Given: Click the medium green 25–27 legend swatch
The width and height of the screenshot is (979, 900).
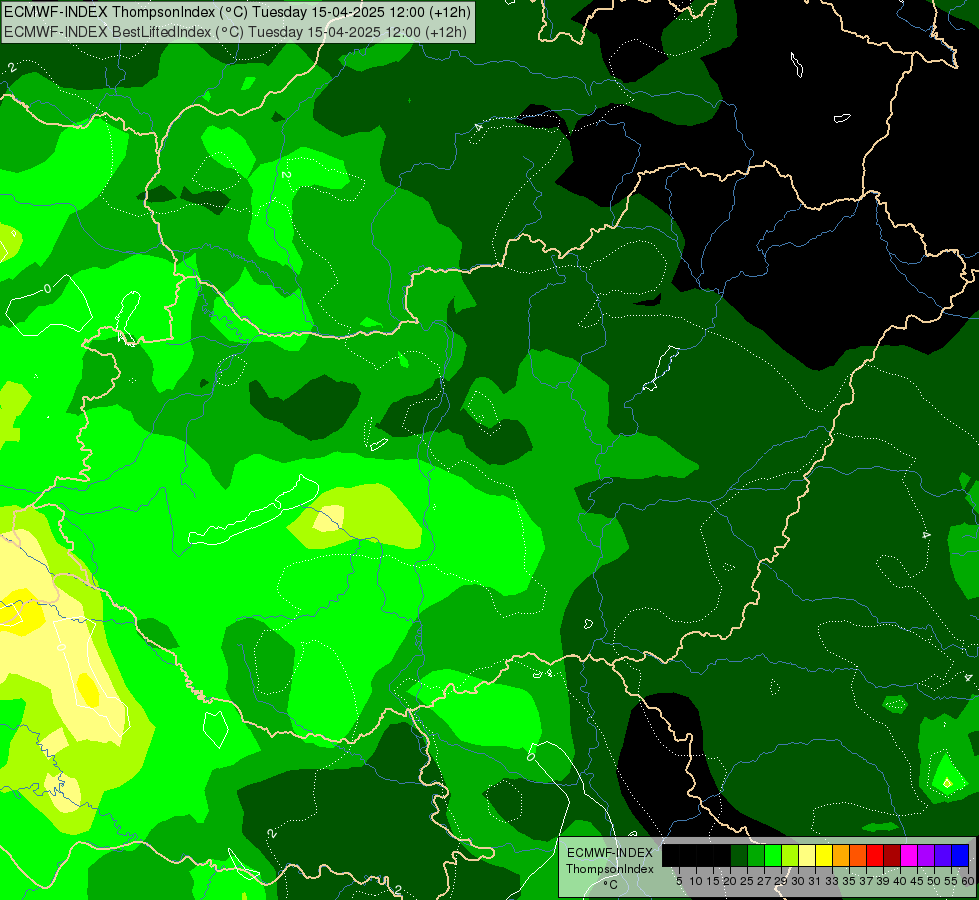Looking at the screenshot, I should pyautogui.click(x=756, y=855).
